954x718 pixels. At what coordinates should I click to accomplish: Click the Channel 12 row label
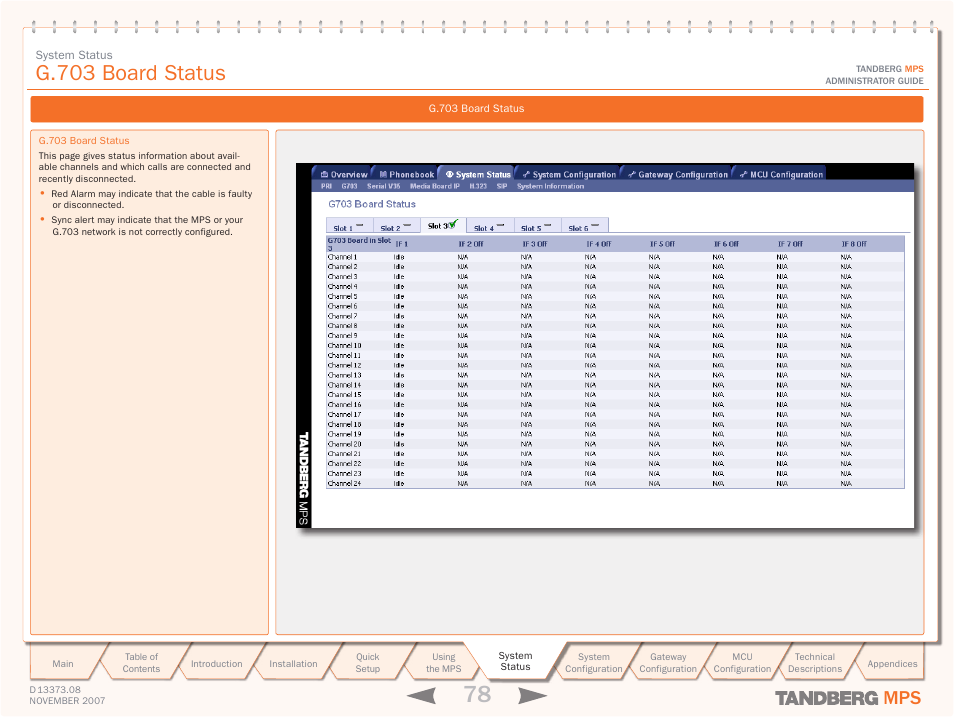(344, 365)
